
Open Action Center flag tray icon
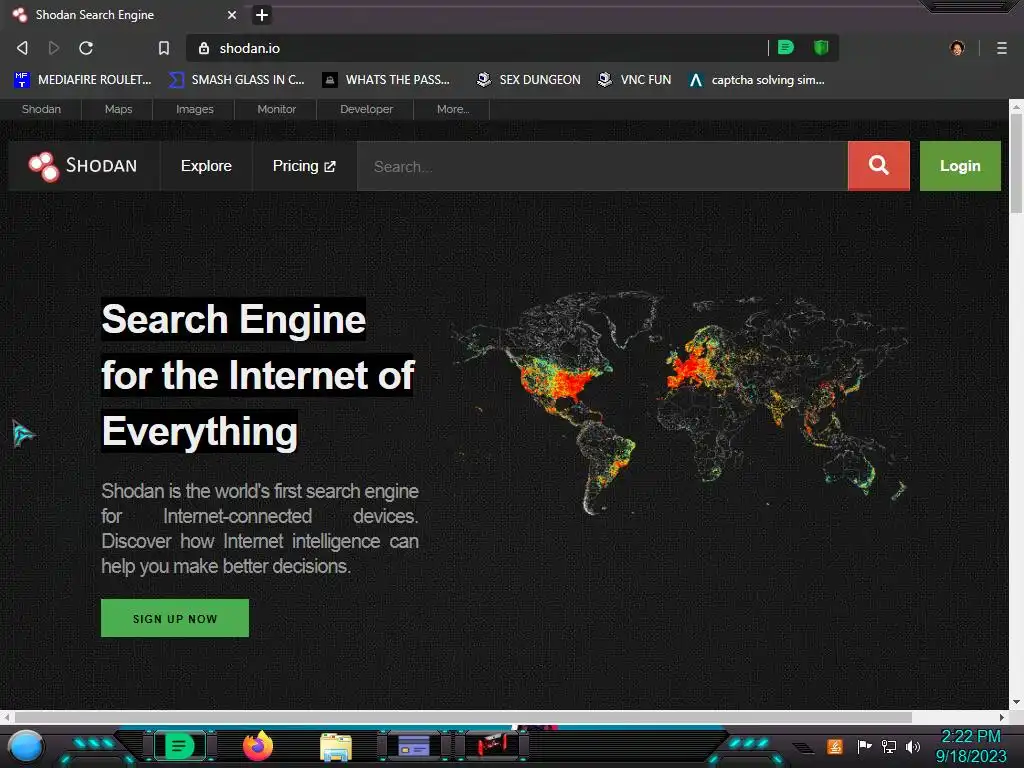click(864, 746)
